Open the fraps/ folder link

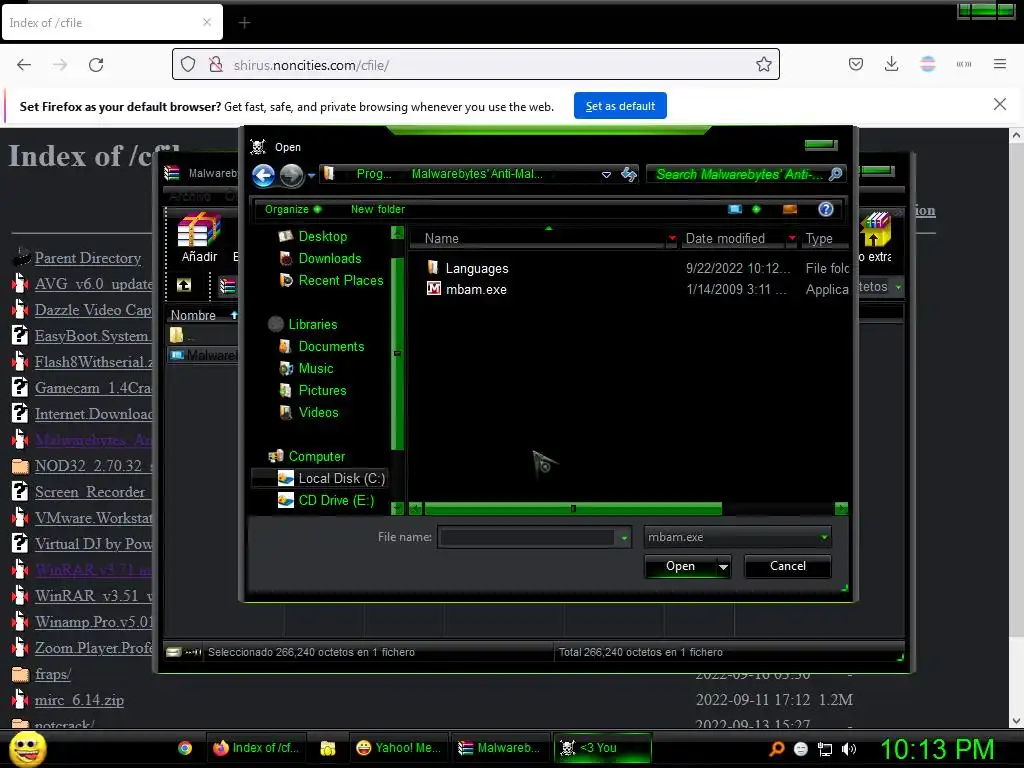(x=52, y=674)
